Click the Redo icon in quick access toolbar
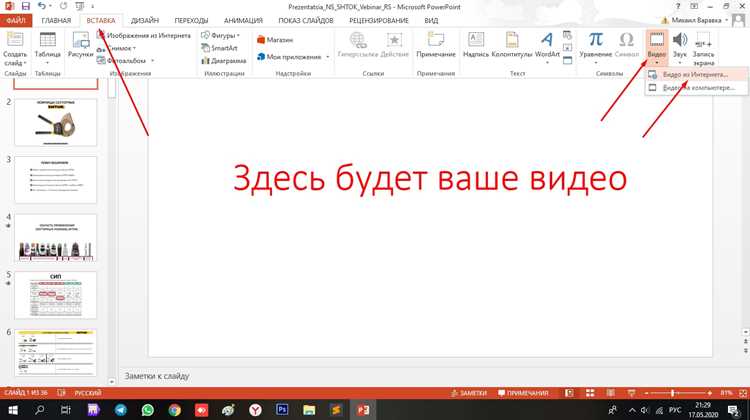The width and height of the screenshot is (750, 420). (64, 6)
